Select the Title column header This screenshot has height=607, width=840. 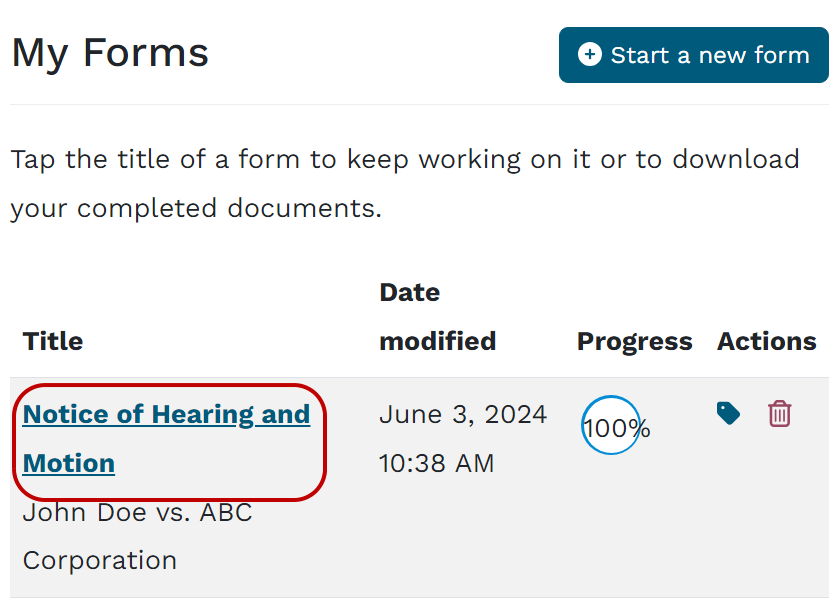pos(52,341)
